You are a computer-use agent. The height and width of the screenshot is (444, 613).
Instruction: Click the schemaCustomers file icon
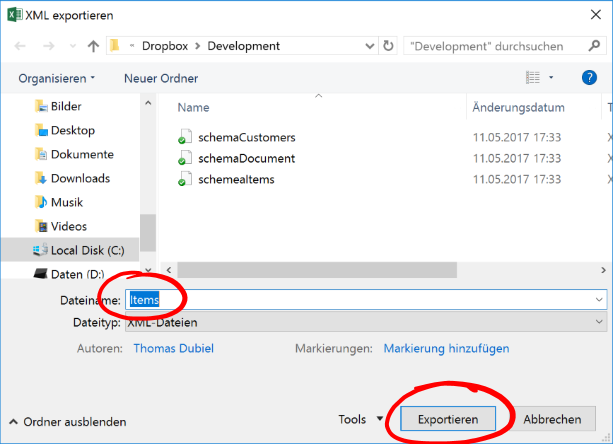pyautogui.click(x=183, y=137)
